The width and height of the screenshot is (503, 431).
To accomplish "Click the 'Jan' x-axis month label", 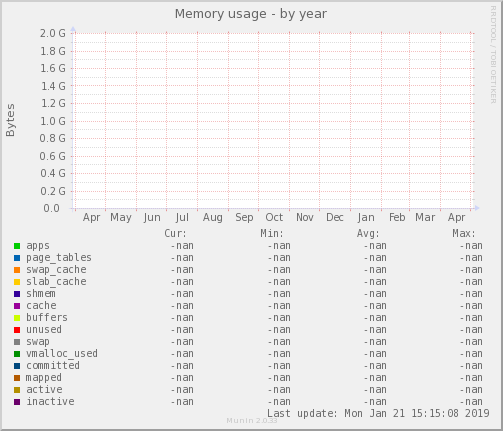I will [366, 218].
